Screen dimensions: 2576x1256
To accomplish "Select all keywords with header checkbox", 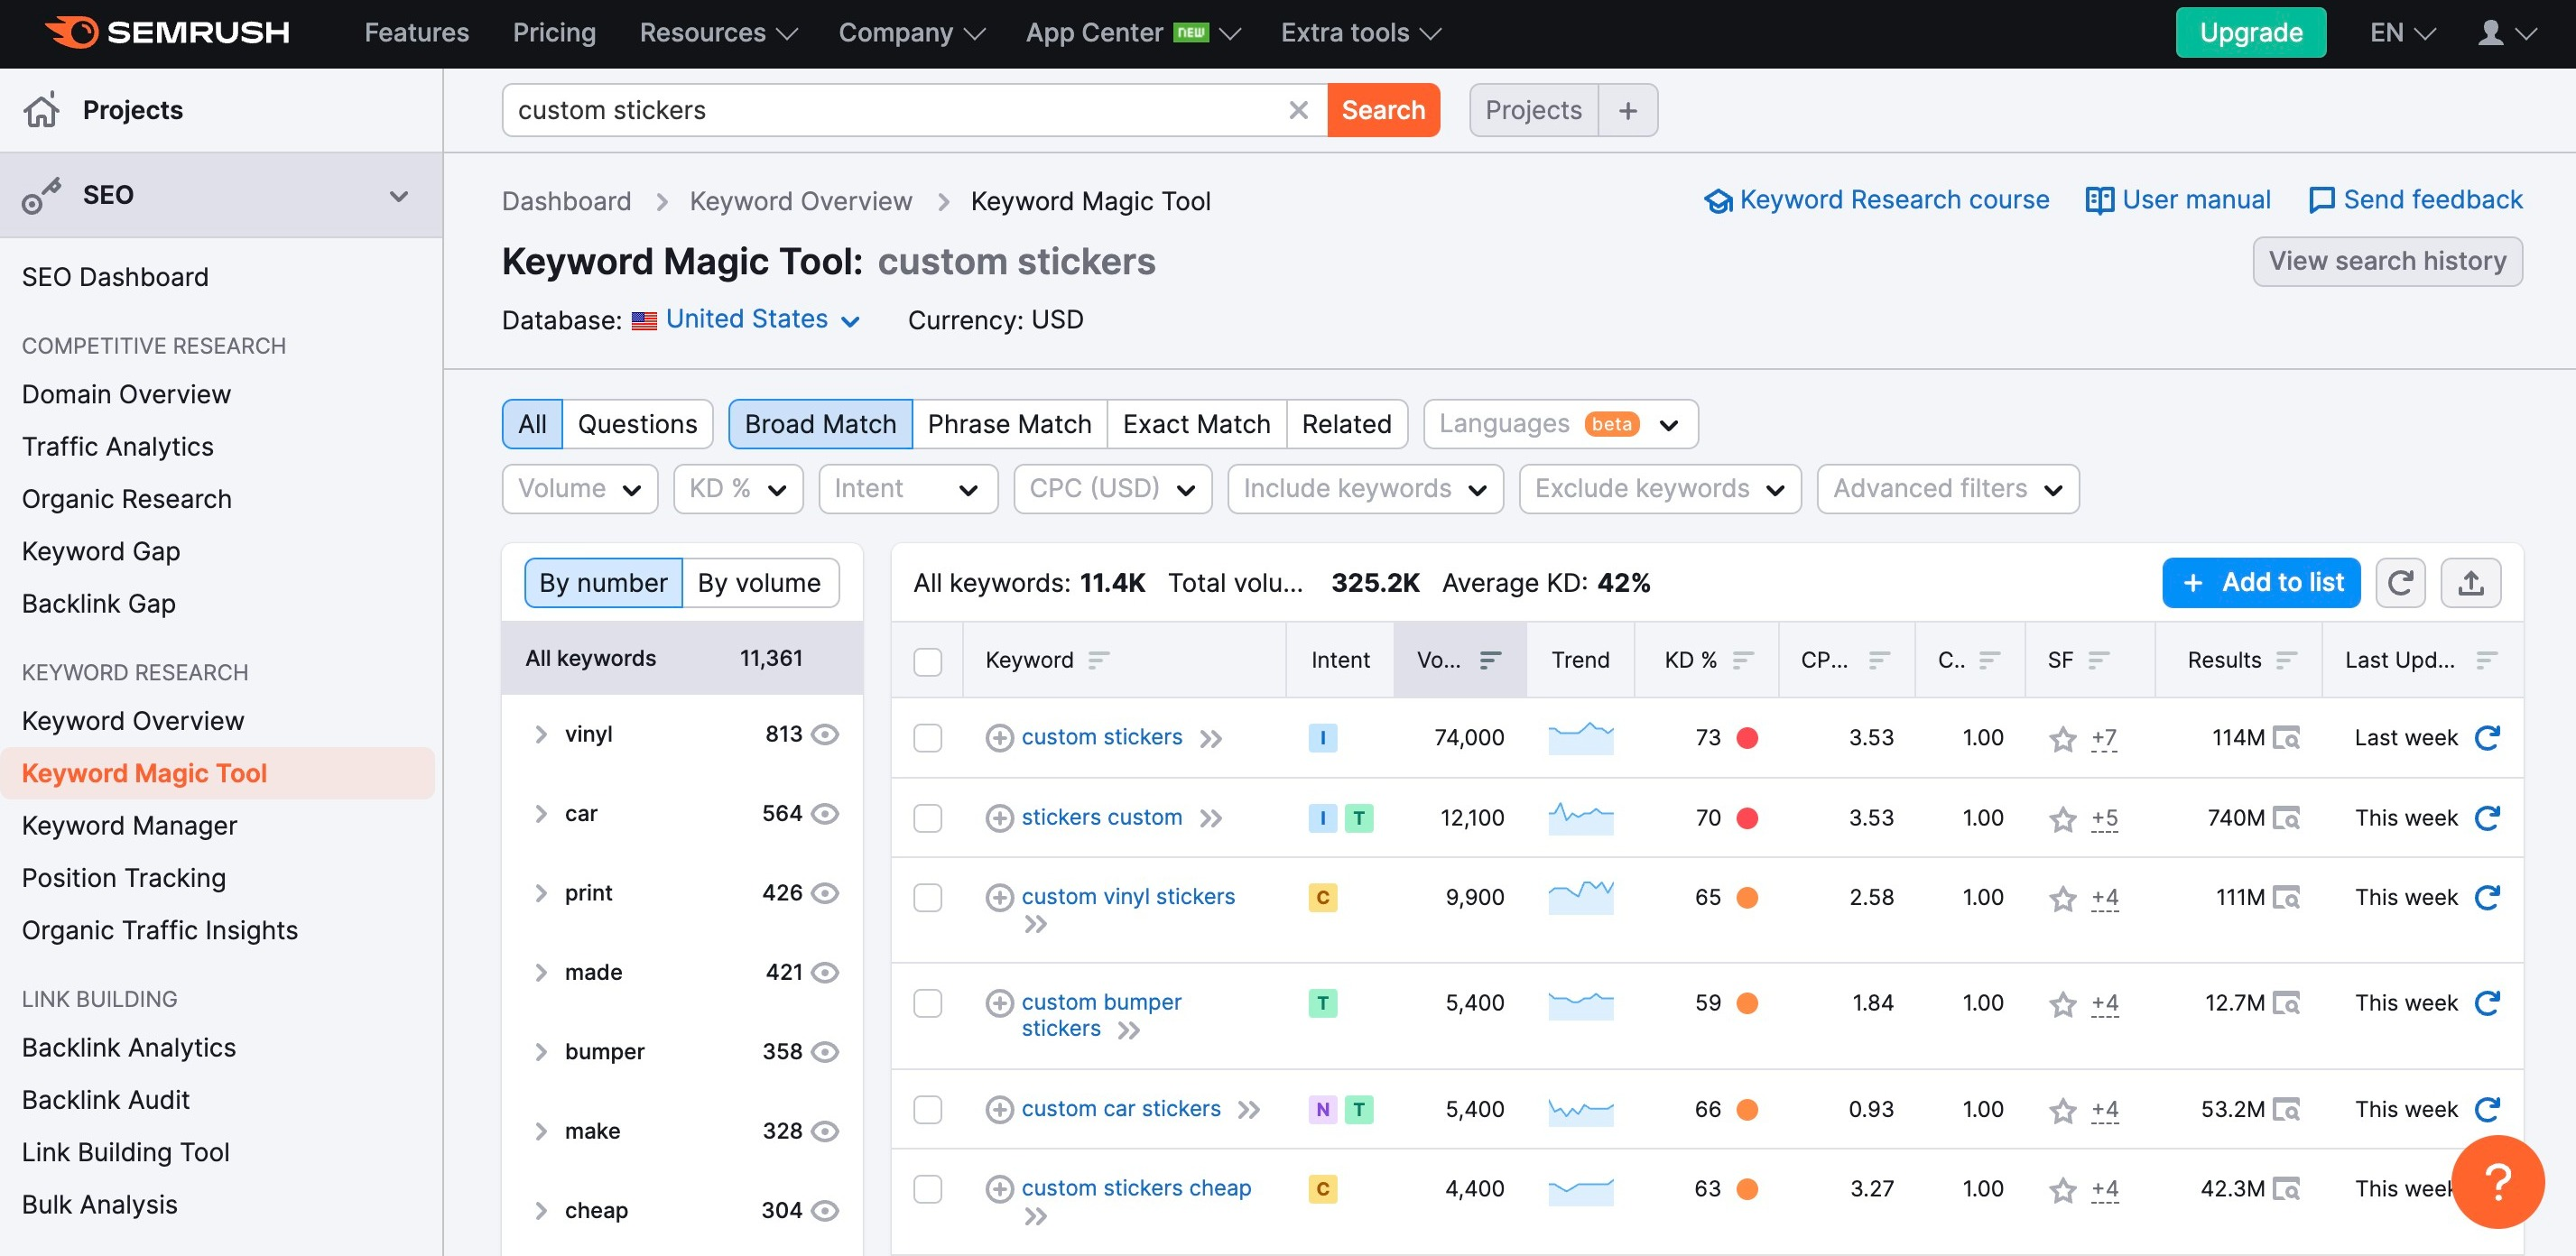I will click(927, 661).
